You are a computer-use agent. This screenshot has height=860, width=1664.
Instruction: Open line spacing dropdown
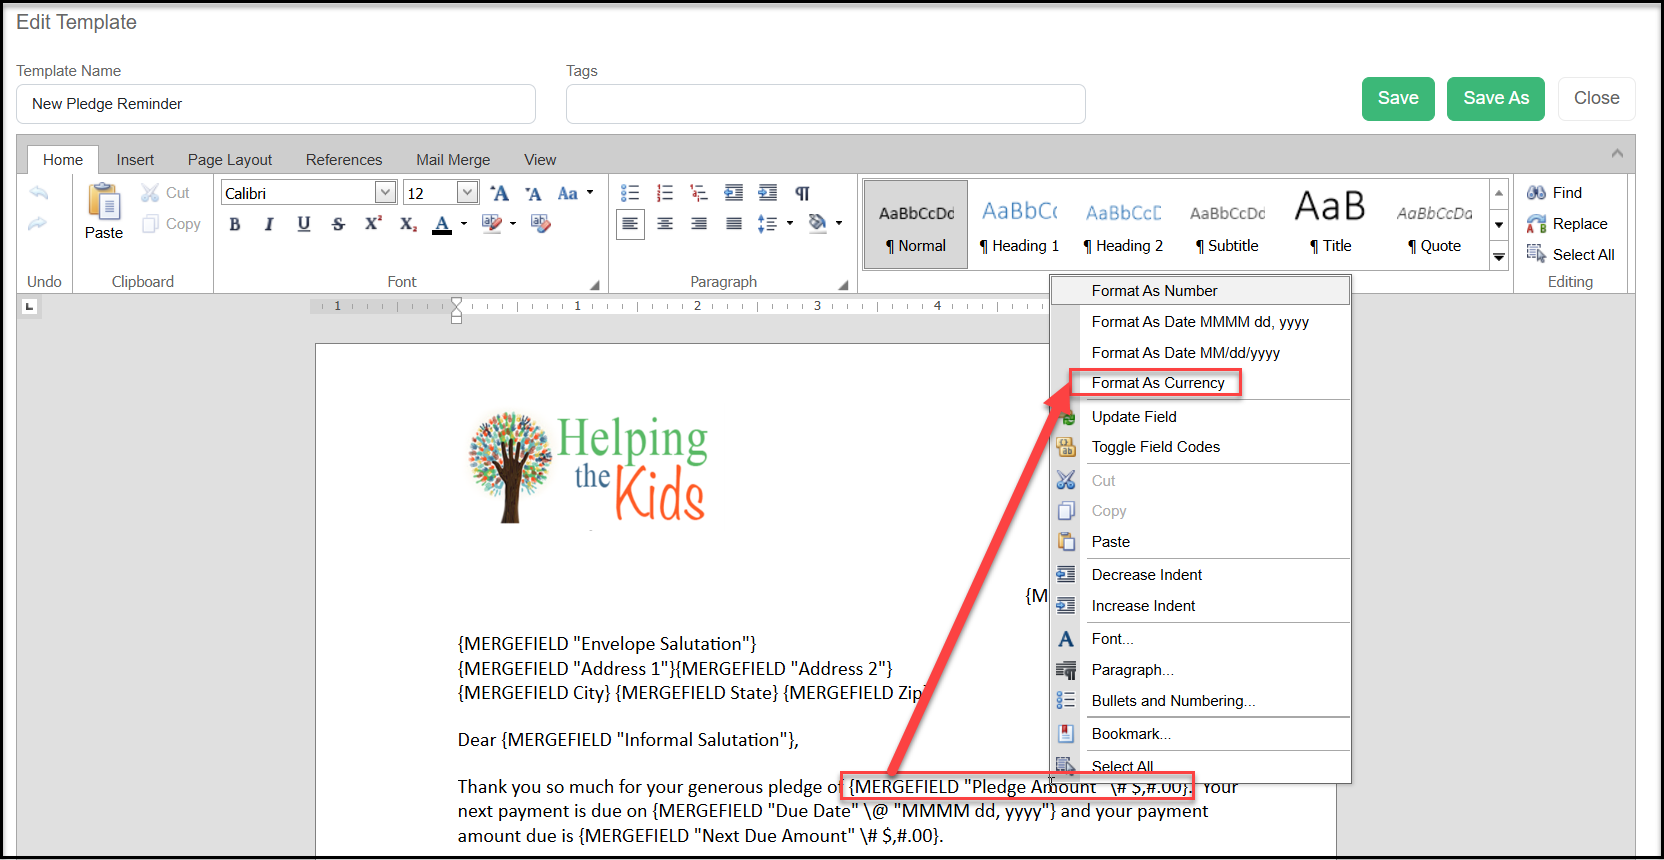[x=776, y=224]
